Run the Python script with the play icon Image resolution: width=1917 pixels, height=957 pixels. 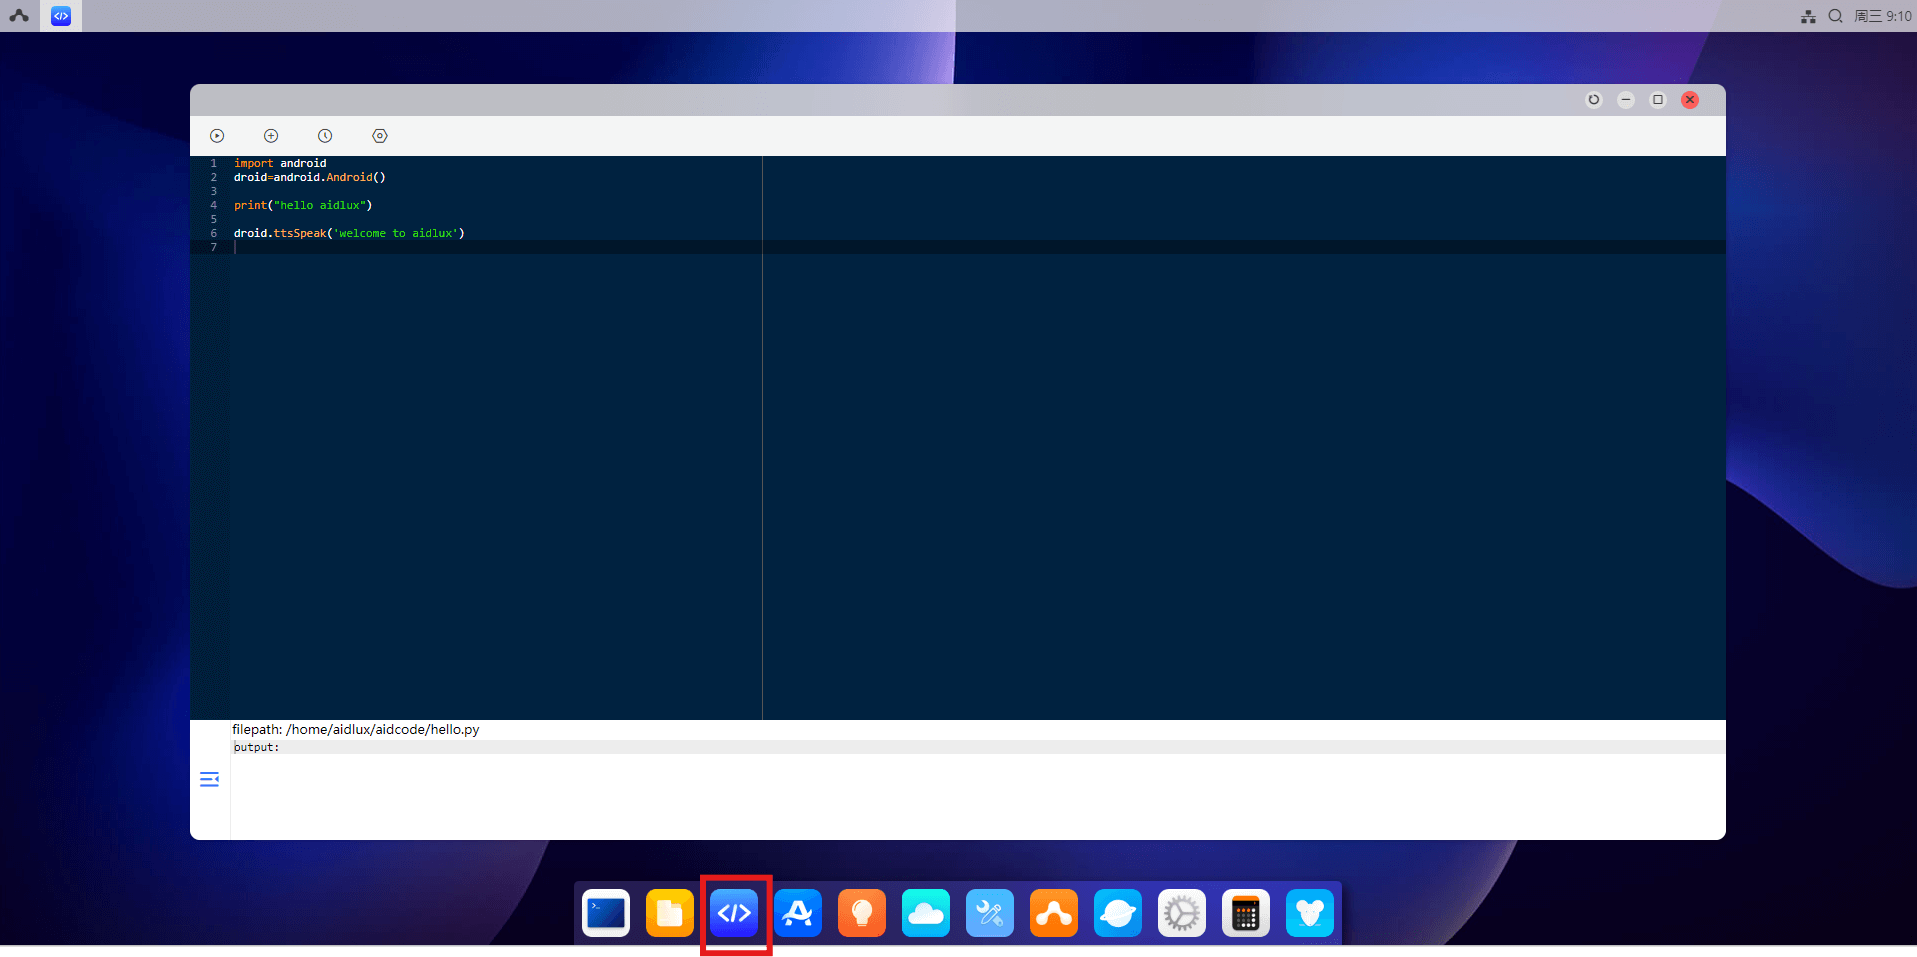coord(216,135)
